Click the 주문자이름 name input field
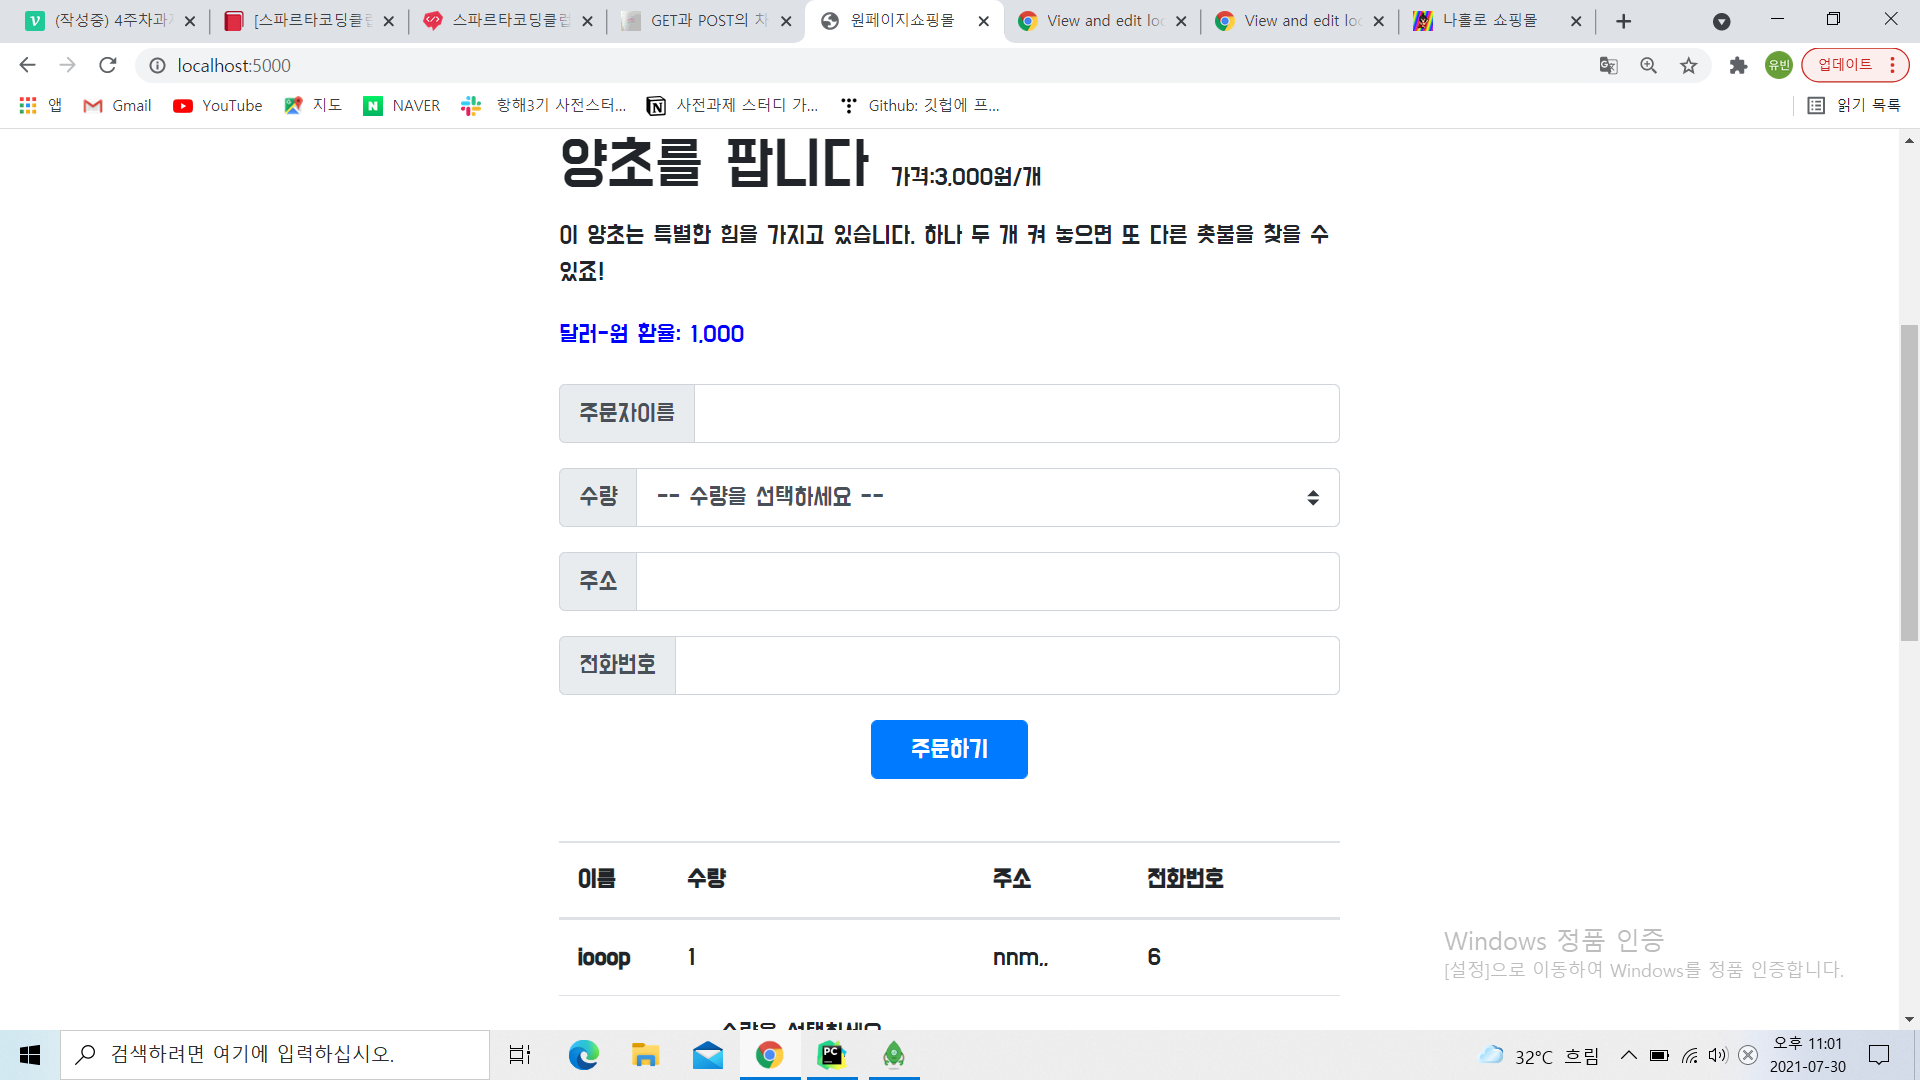 [x=1016, y=413]
